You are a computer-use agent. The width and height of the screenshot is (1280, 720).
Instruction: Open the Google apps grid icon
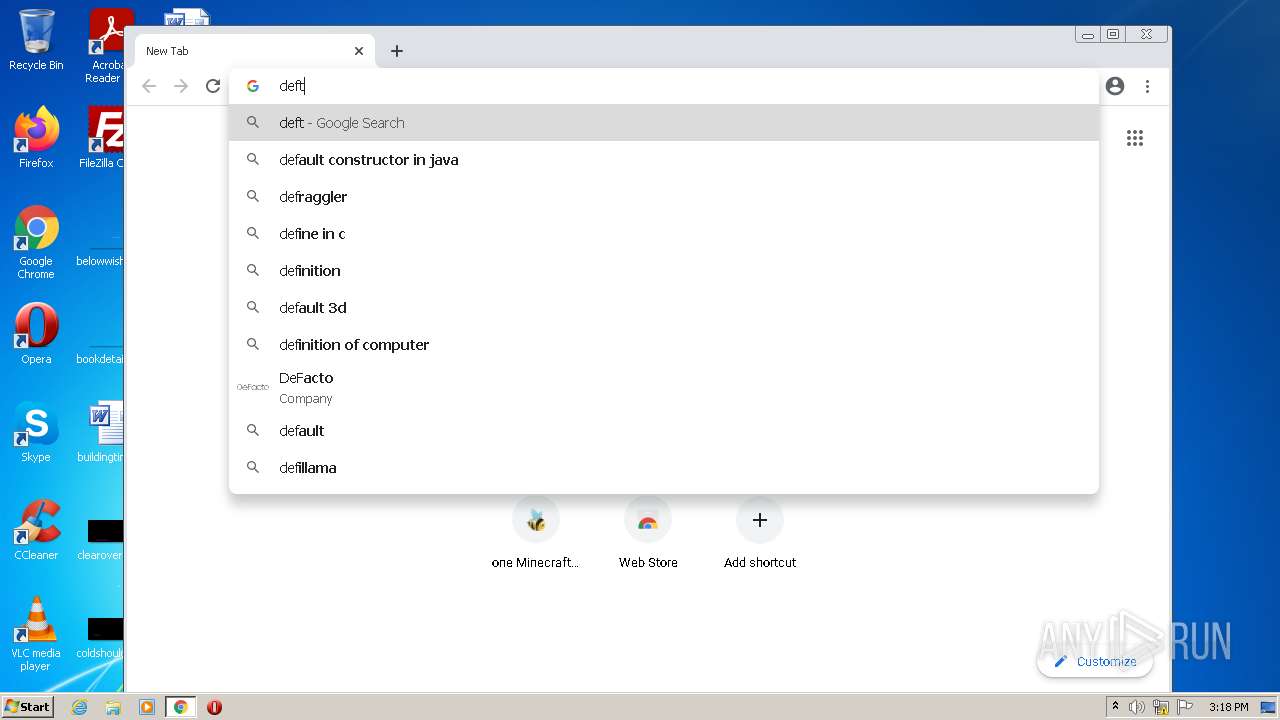pyautogui.click(x=1135, y=138)
